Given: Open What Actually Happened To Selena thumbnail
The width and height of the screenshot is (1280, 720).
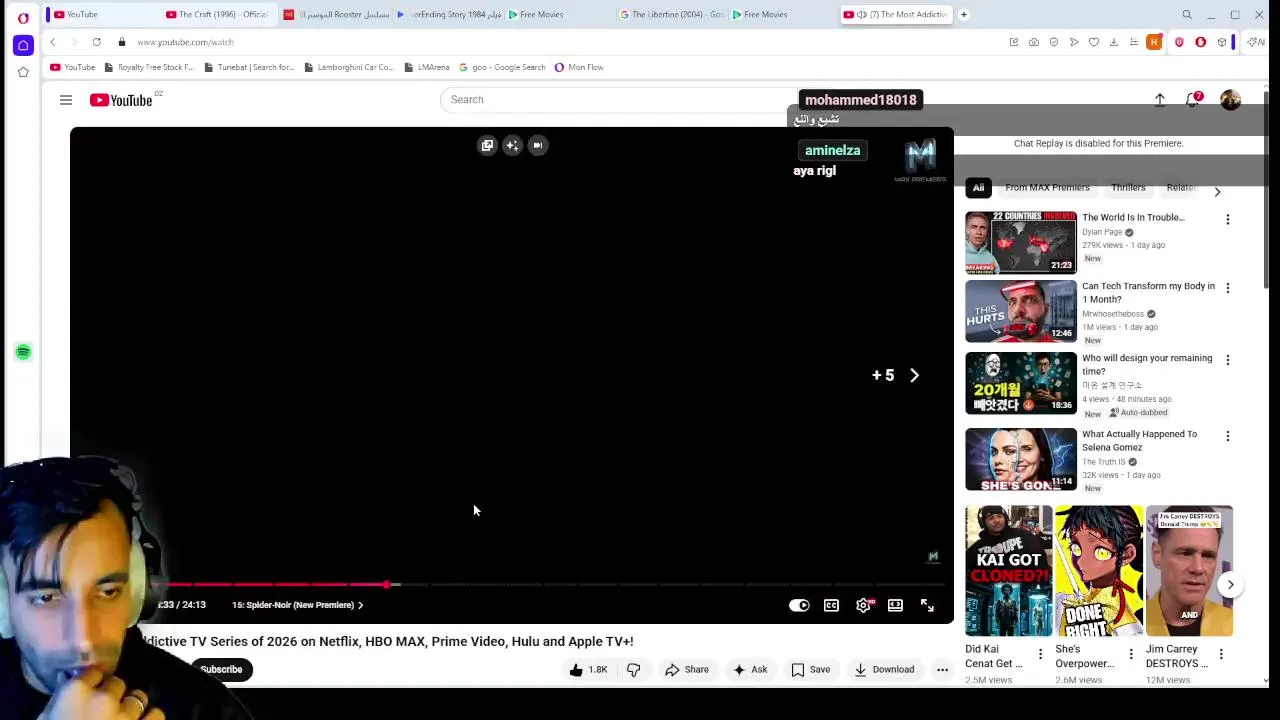Looking at the screenshot, I should [x=1021, y=459].
